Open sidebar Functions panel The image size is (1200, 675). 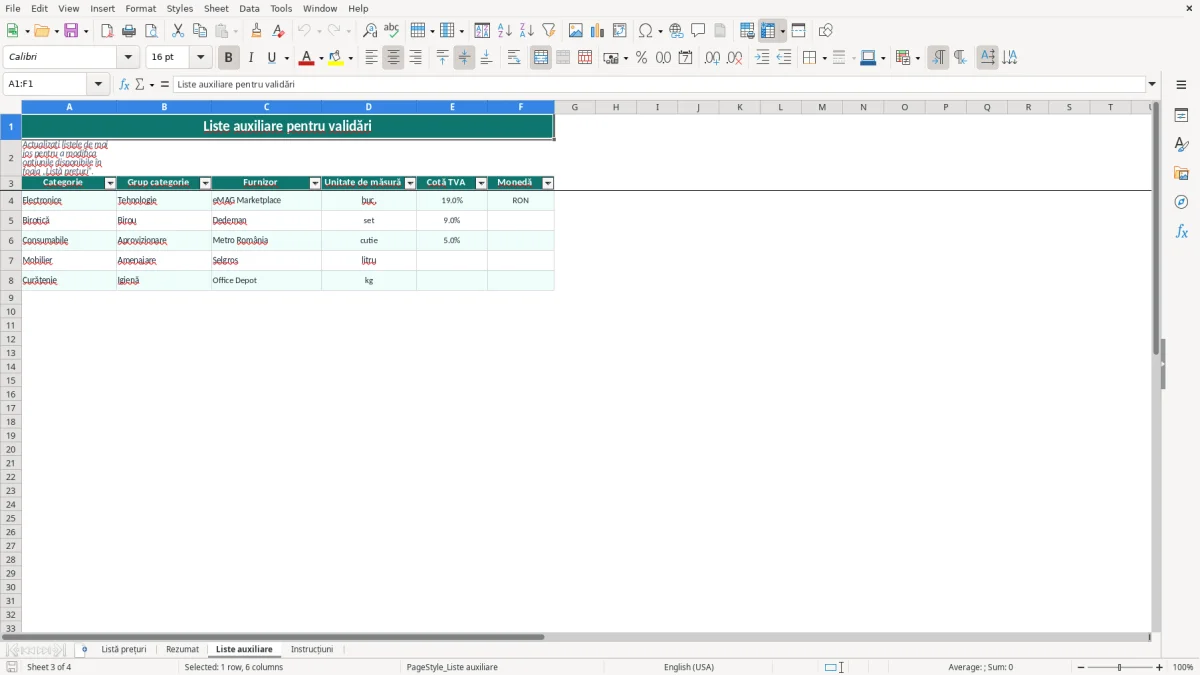click(1181, 231)
